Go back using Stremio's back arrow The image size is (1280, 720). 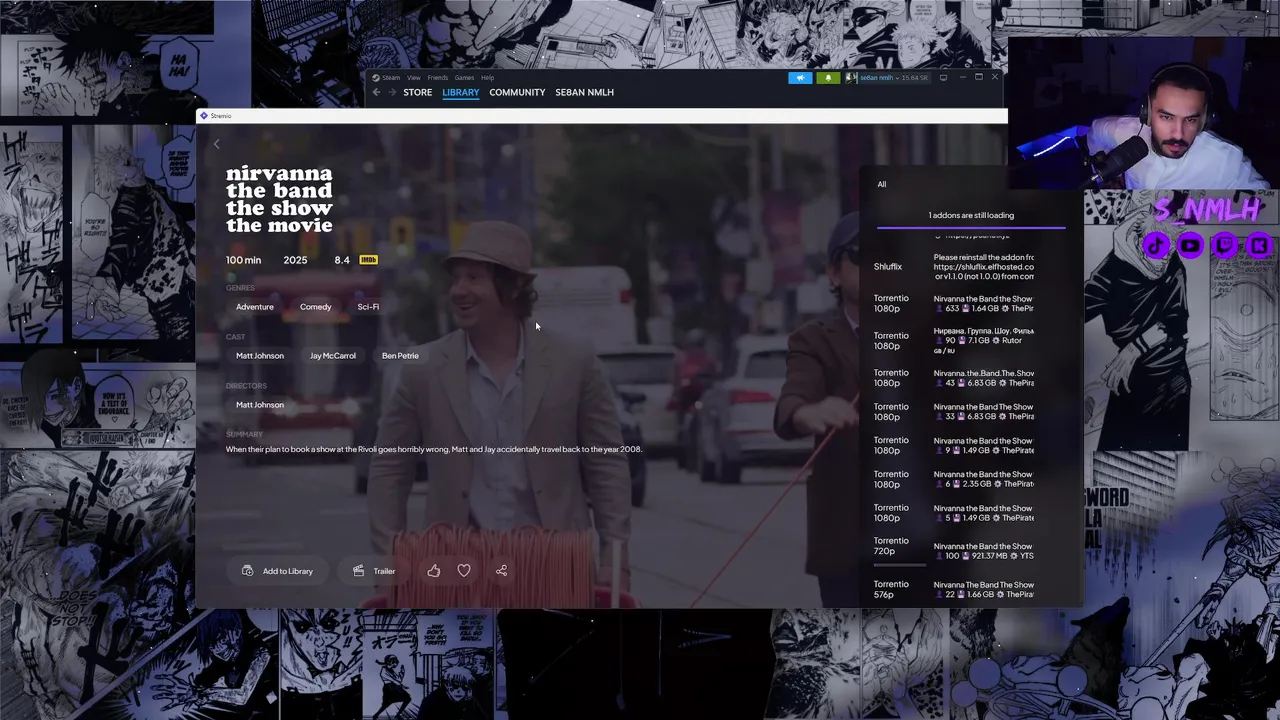click(x=216, y=144)
